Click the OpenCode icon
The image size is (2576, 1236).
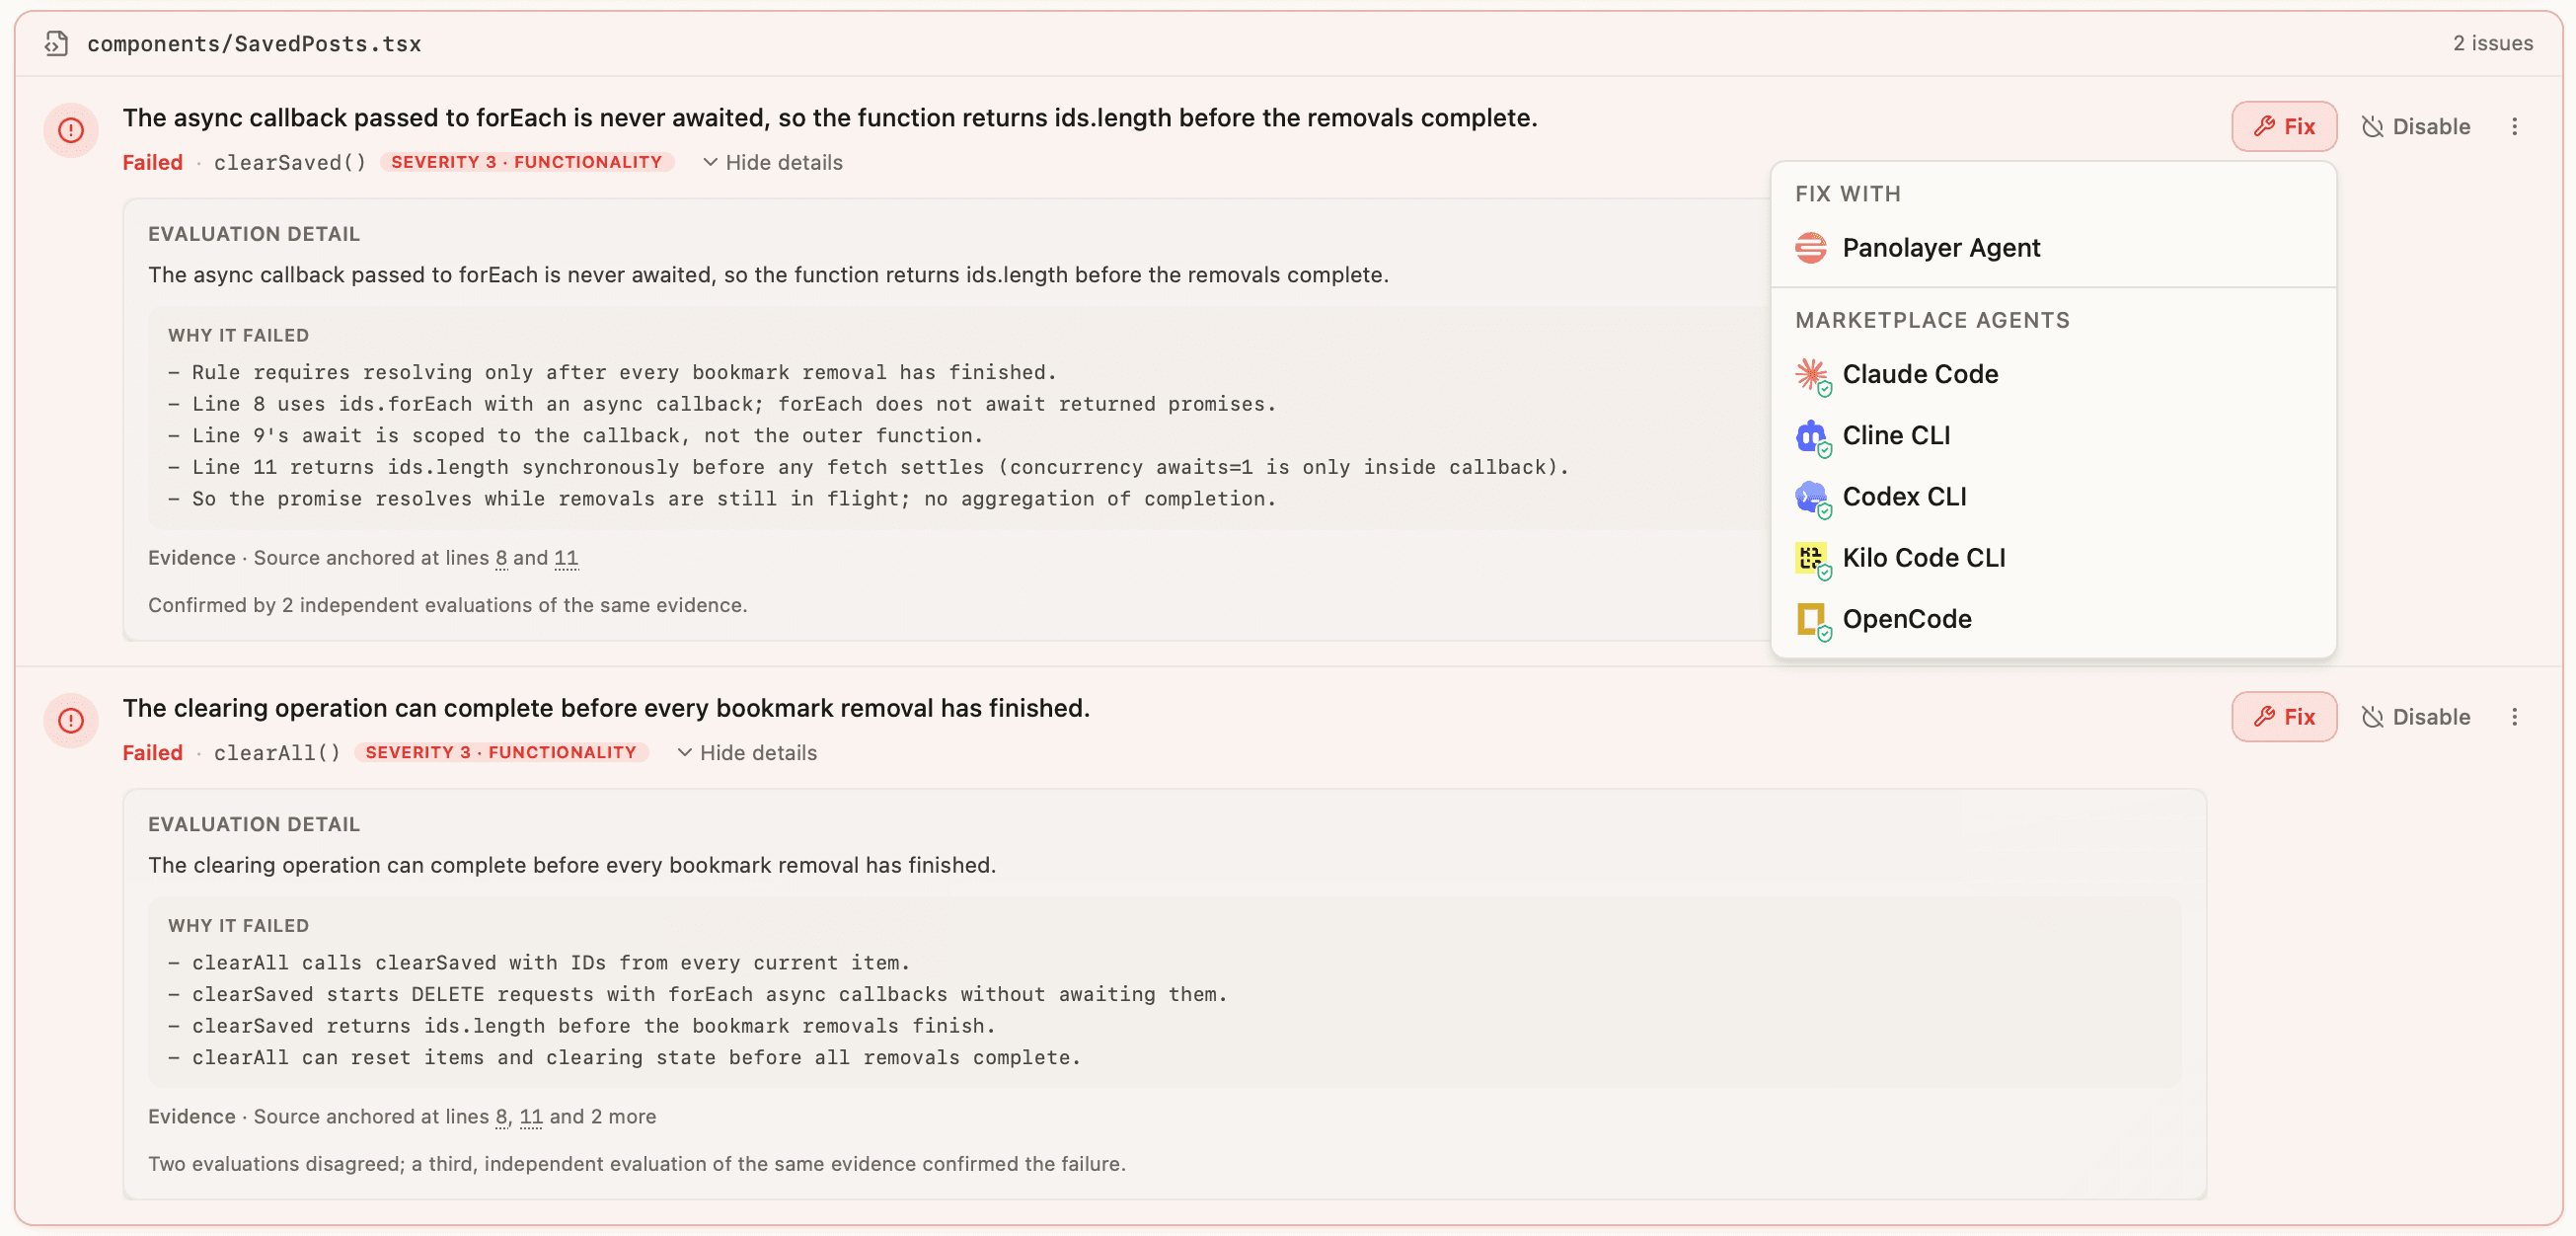coord(1812,620)
